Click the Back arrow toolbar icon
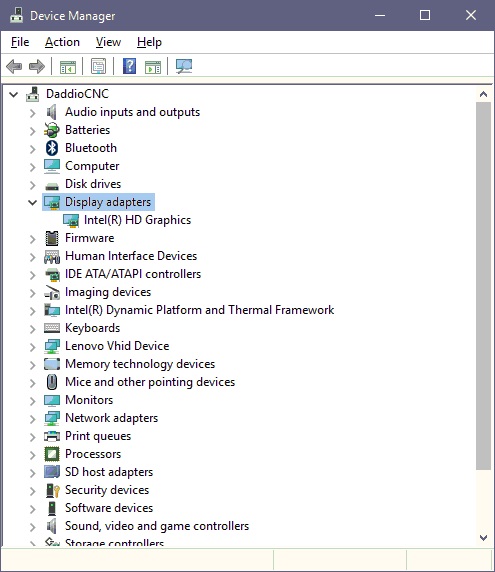 click(14, 66)
